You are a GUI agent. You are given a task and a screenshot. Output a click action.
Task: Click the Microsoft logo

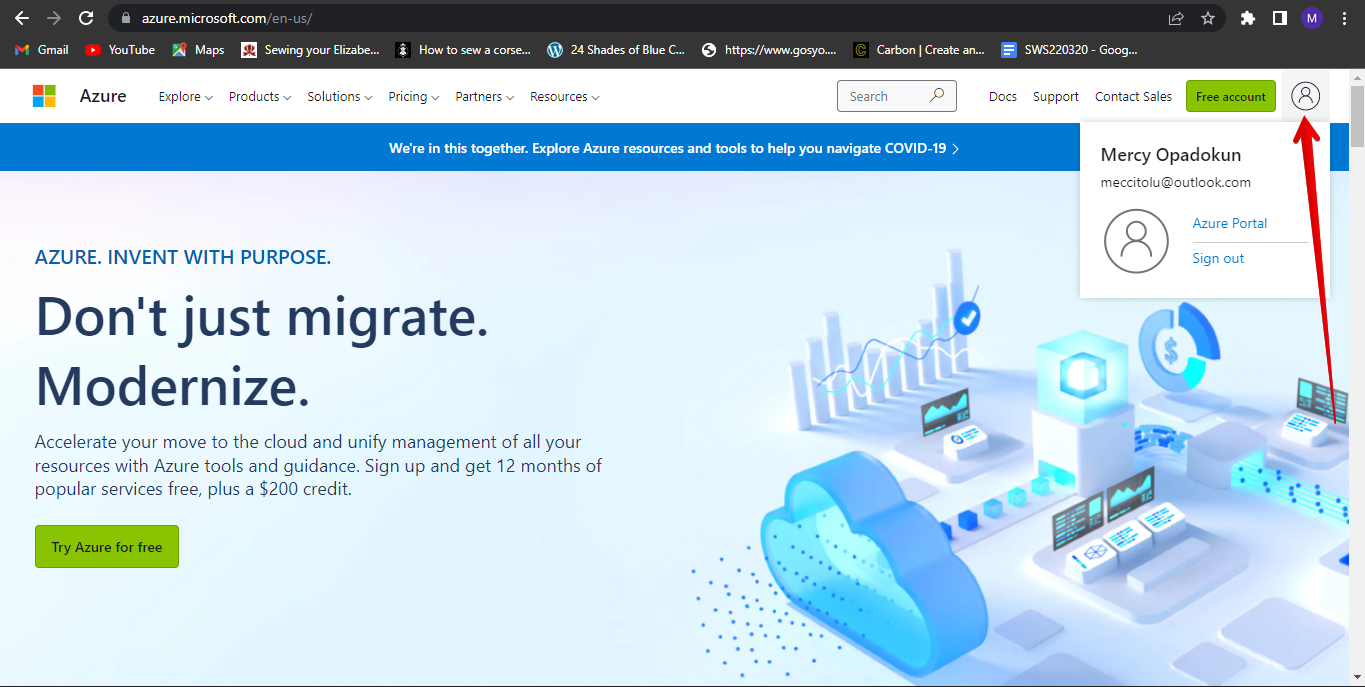(x=44, y=96)
